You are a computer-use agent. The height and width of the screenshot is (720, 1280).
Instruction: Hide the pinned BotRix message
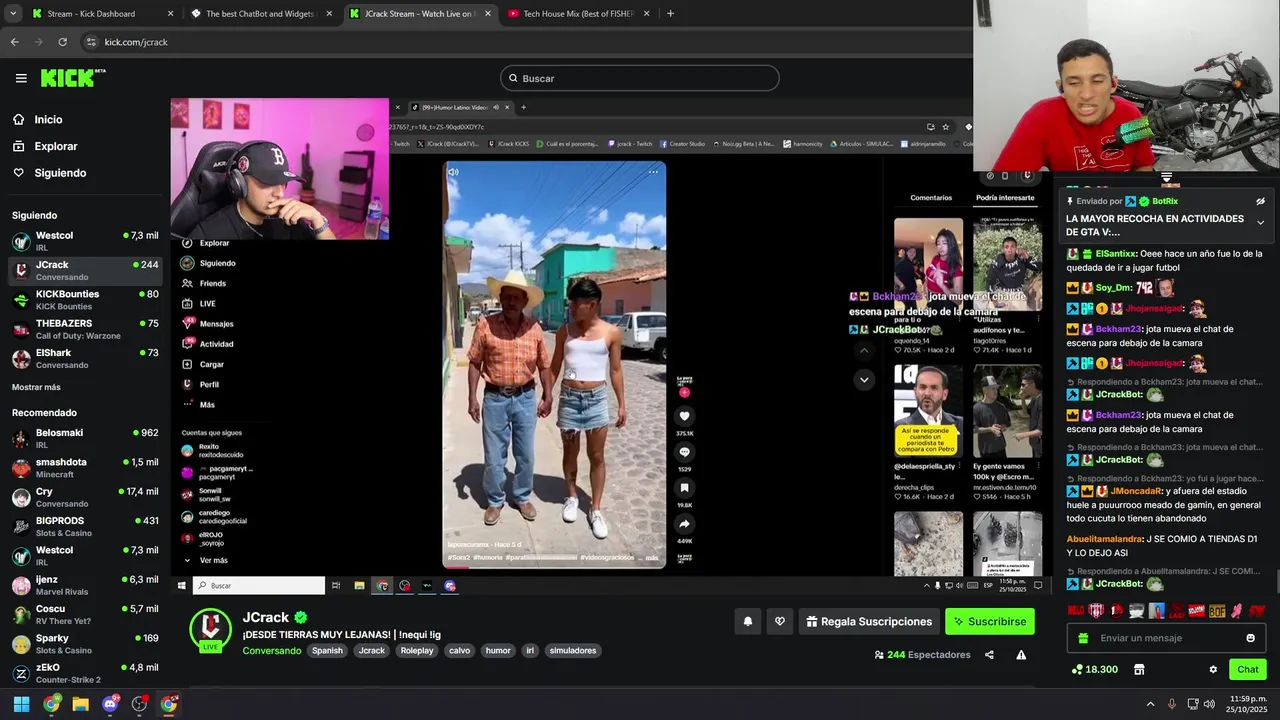click(x=1260, y=201)
